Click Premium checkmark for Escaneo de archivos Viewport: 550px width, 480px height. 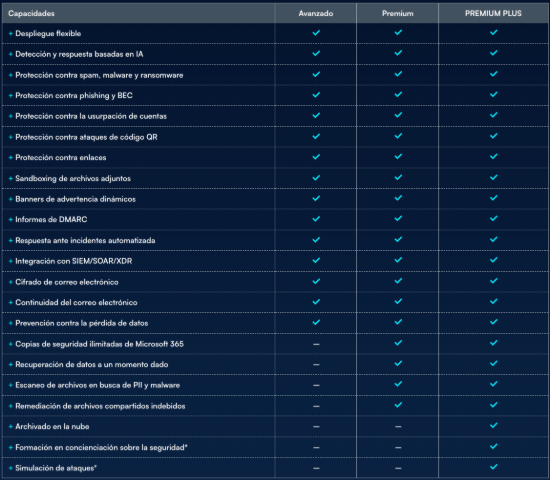click(398, 384)
